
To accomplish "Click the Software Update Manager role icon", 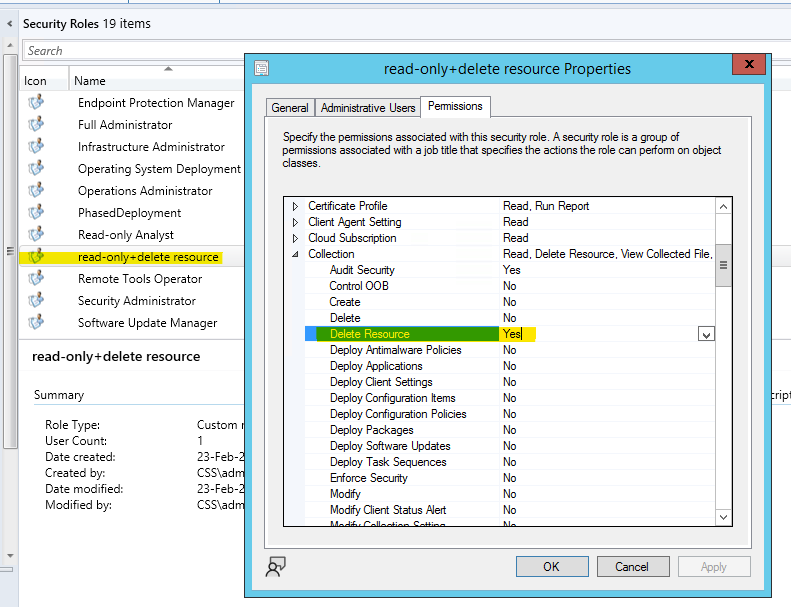I will pos(36,322).
